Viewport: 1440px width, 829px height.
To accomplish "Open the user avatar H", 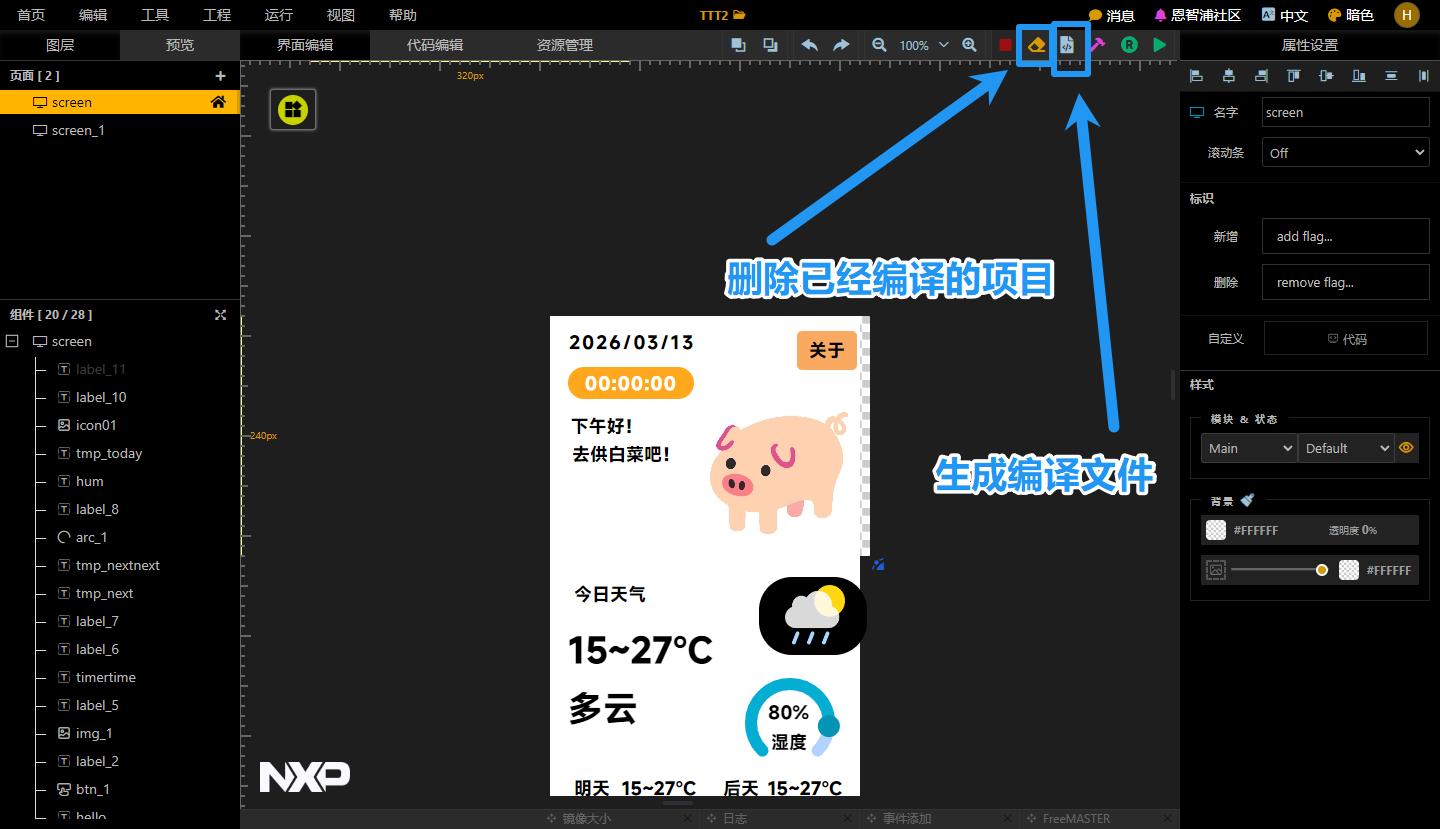I will 1407,15.
